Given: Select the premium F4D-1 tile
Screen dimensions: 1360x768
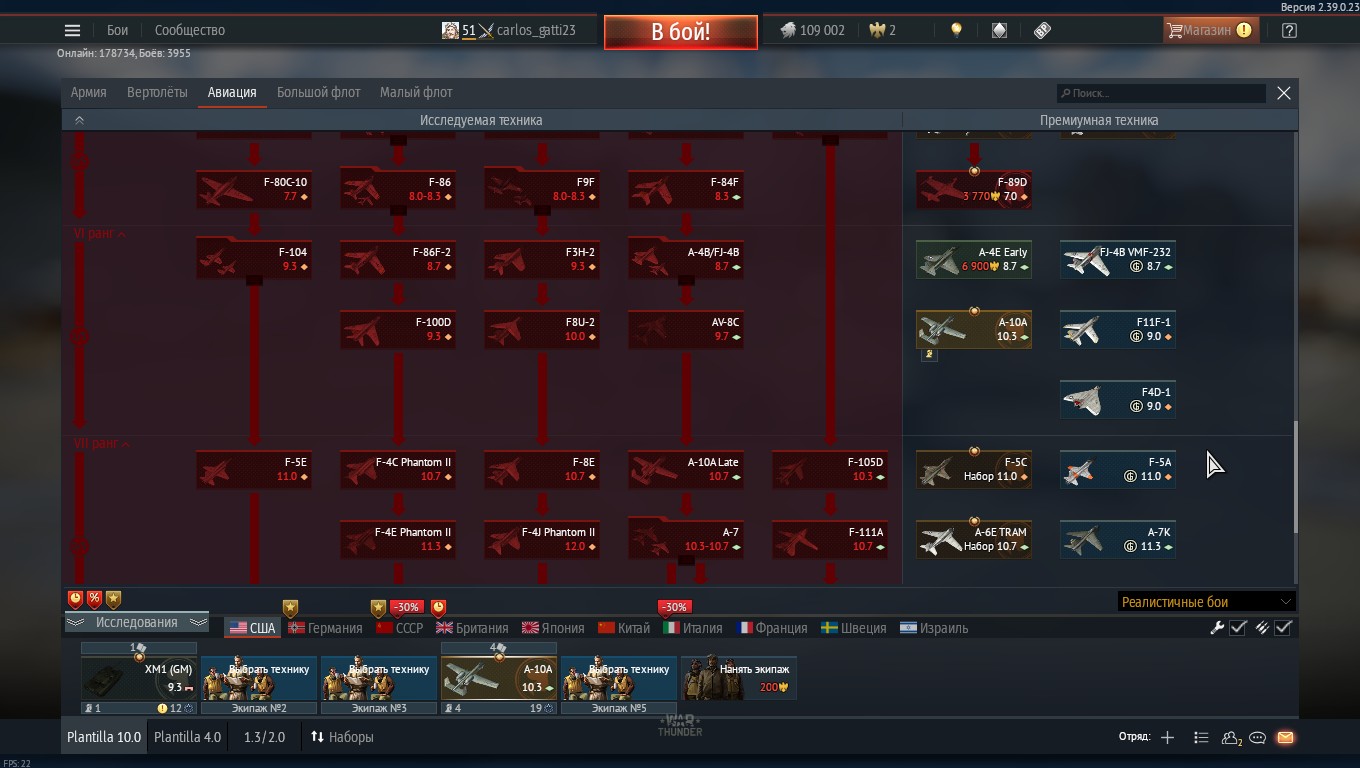Looking at the screenshot, I should 1118,399.
